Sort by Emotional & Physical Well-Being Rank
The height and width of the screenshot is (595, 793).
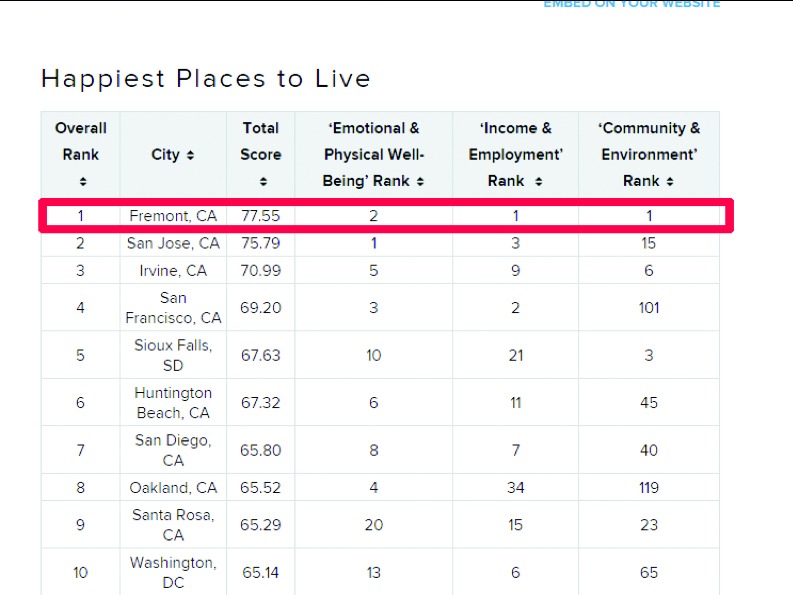click(x=420, y=181)
